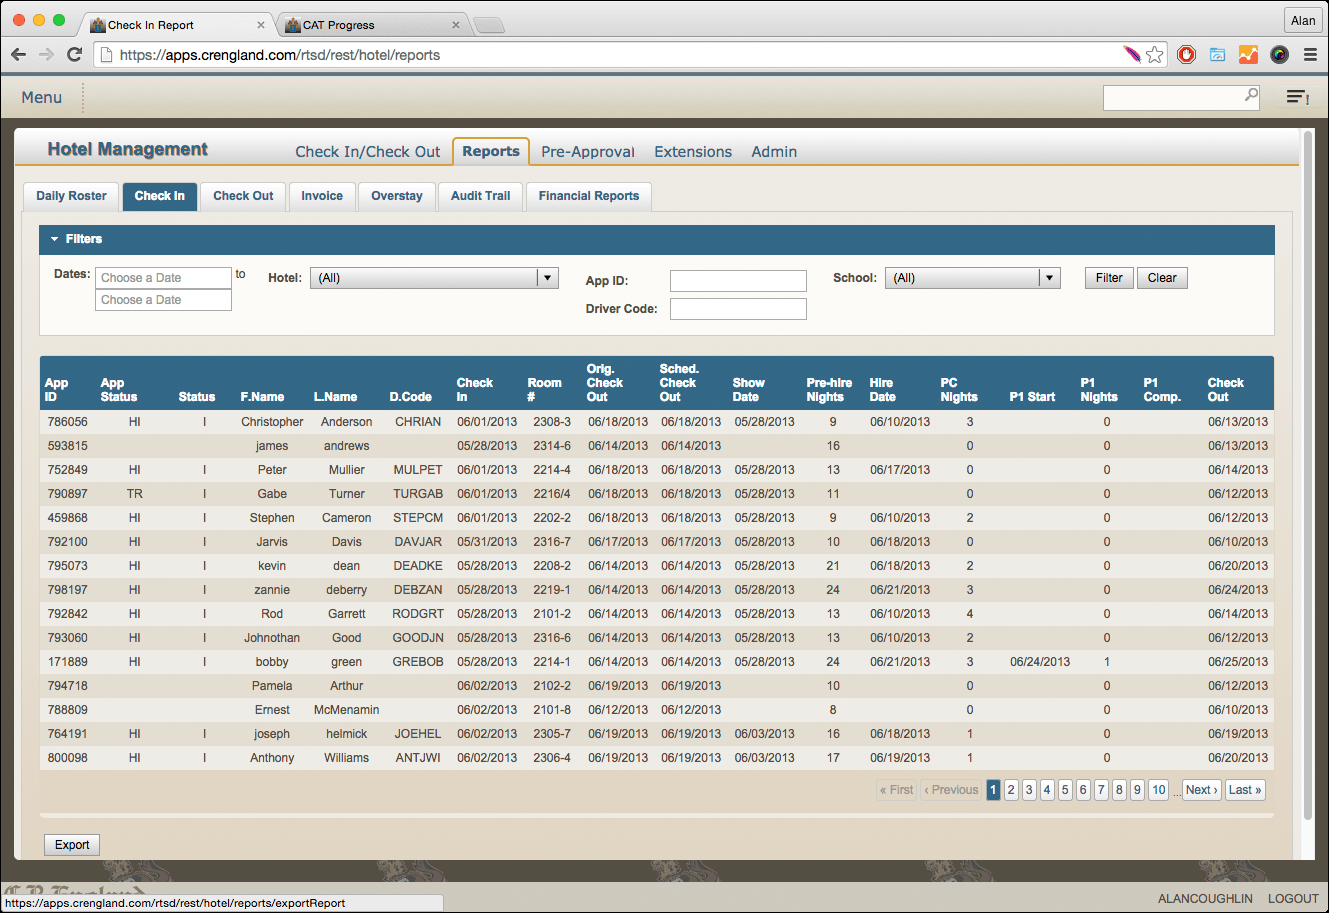Image resolution: width=1329 pixels, height=913 pixels.
Task: Open the Admin section
Action: [x=774, y=152]
